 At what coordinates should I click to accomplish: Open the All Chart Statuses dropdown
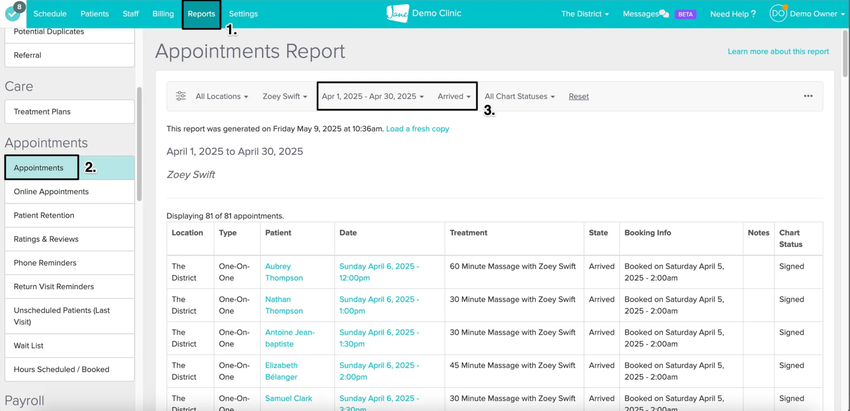click(x=519, y=96)
